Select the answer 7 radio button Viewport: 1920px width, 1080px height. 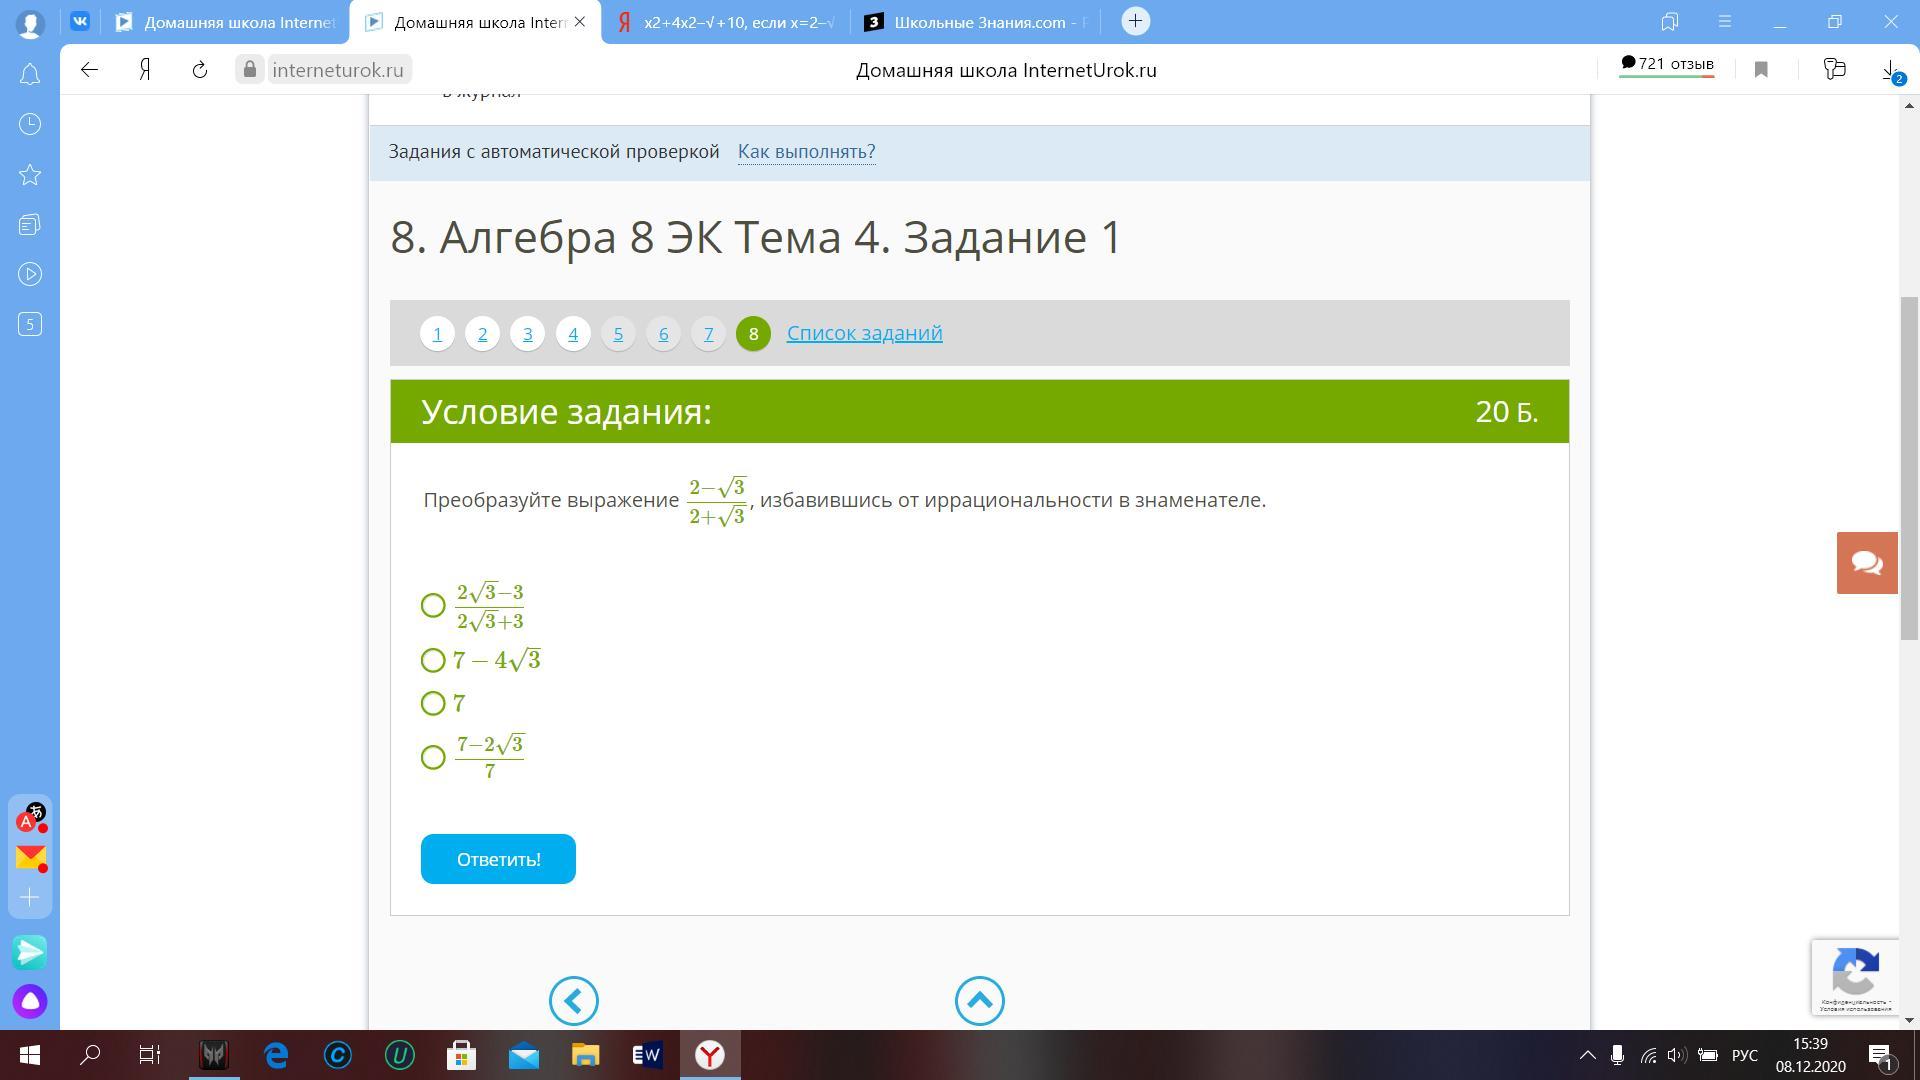pos(433,704)
